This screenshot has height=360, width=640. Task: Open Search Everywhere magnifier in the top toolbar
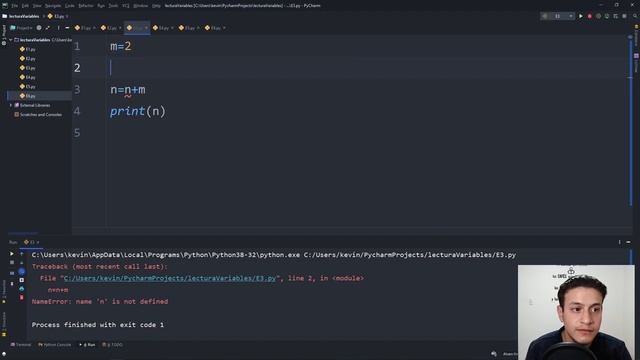click(x=635, y=16)
